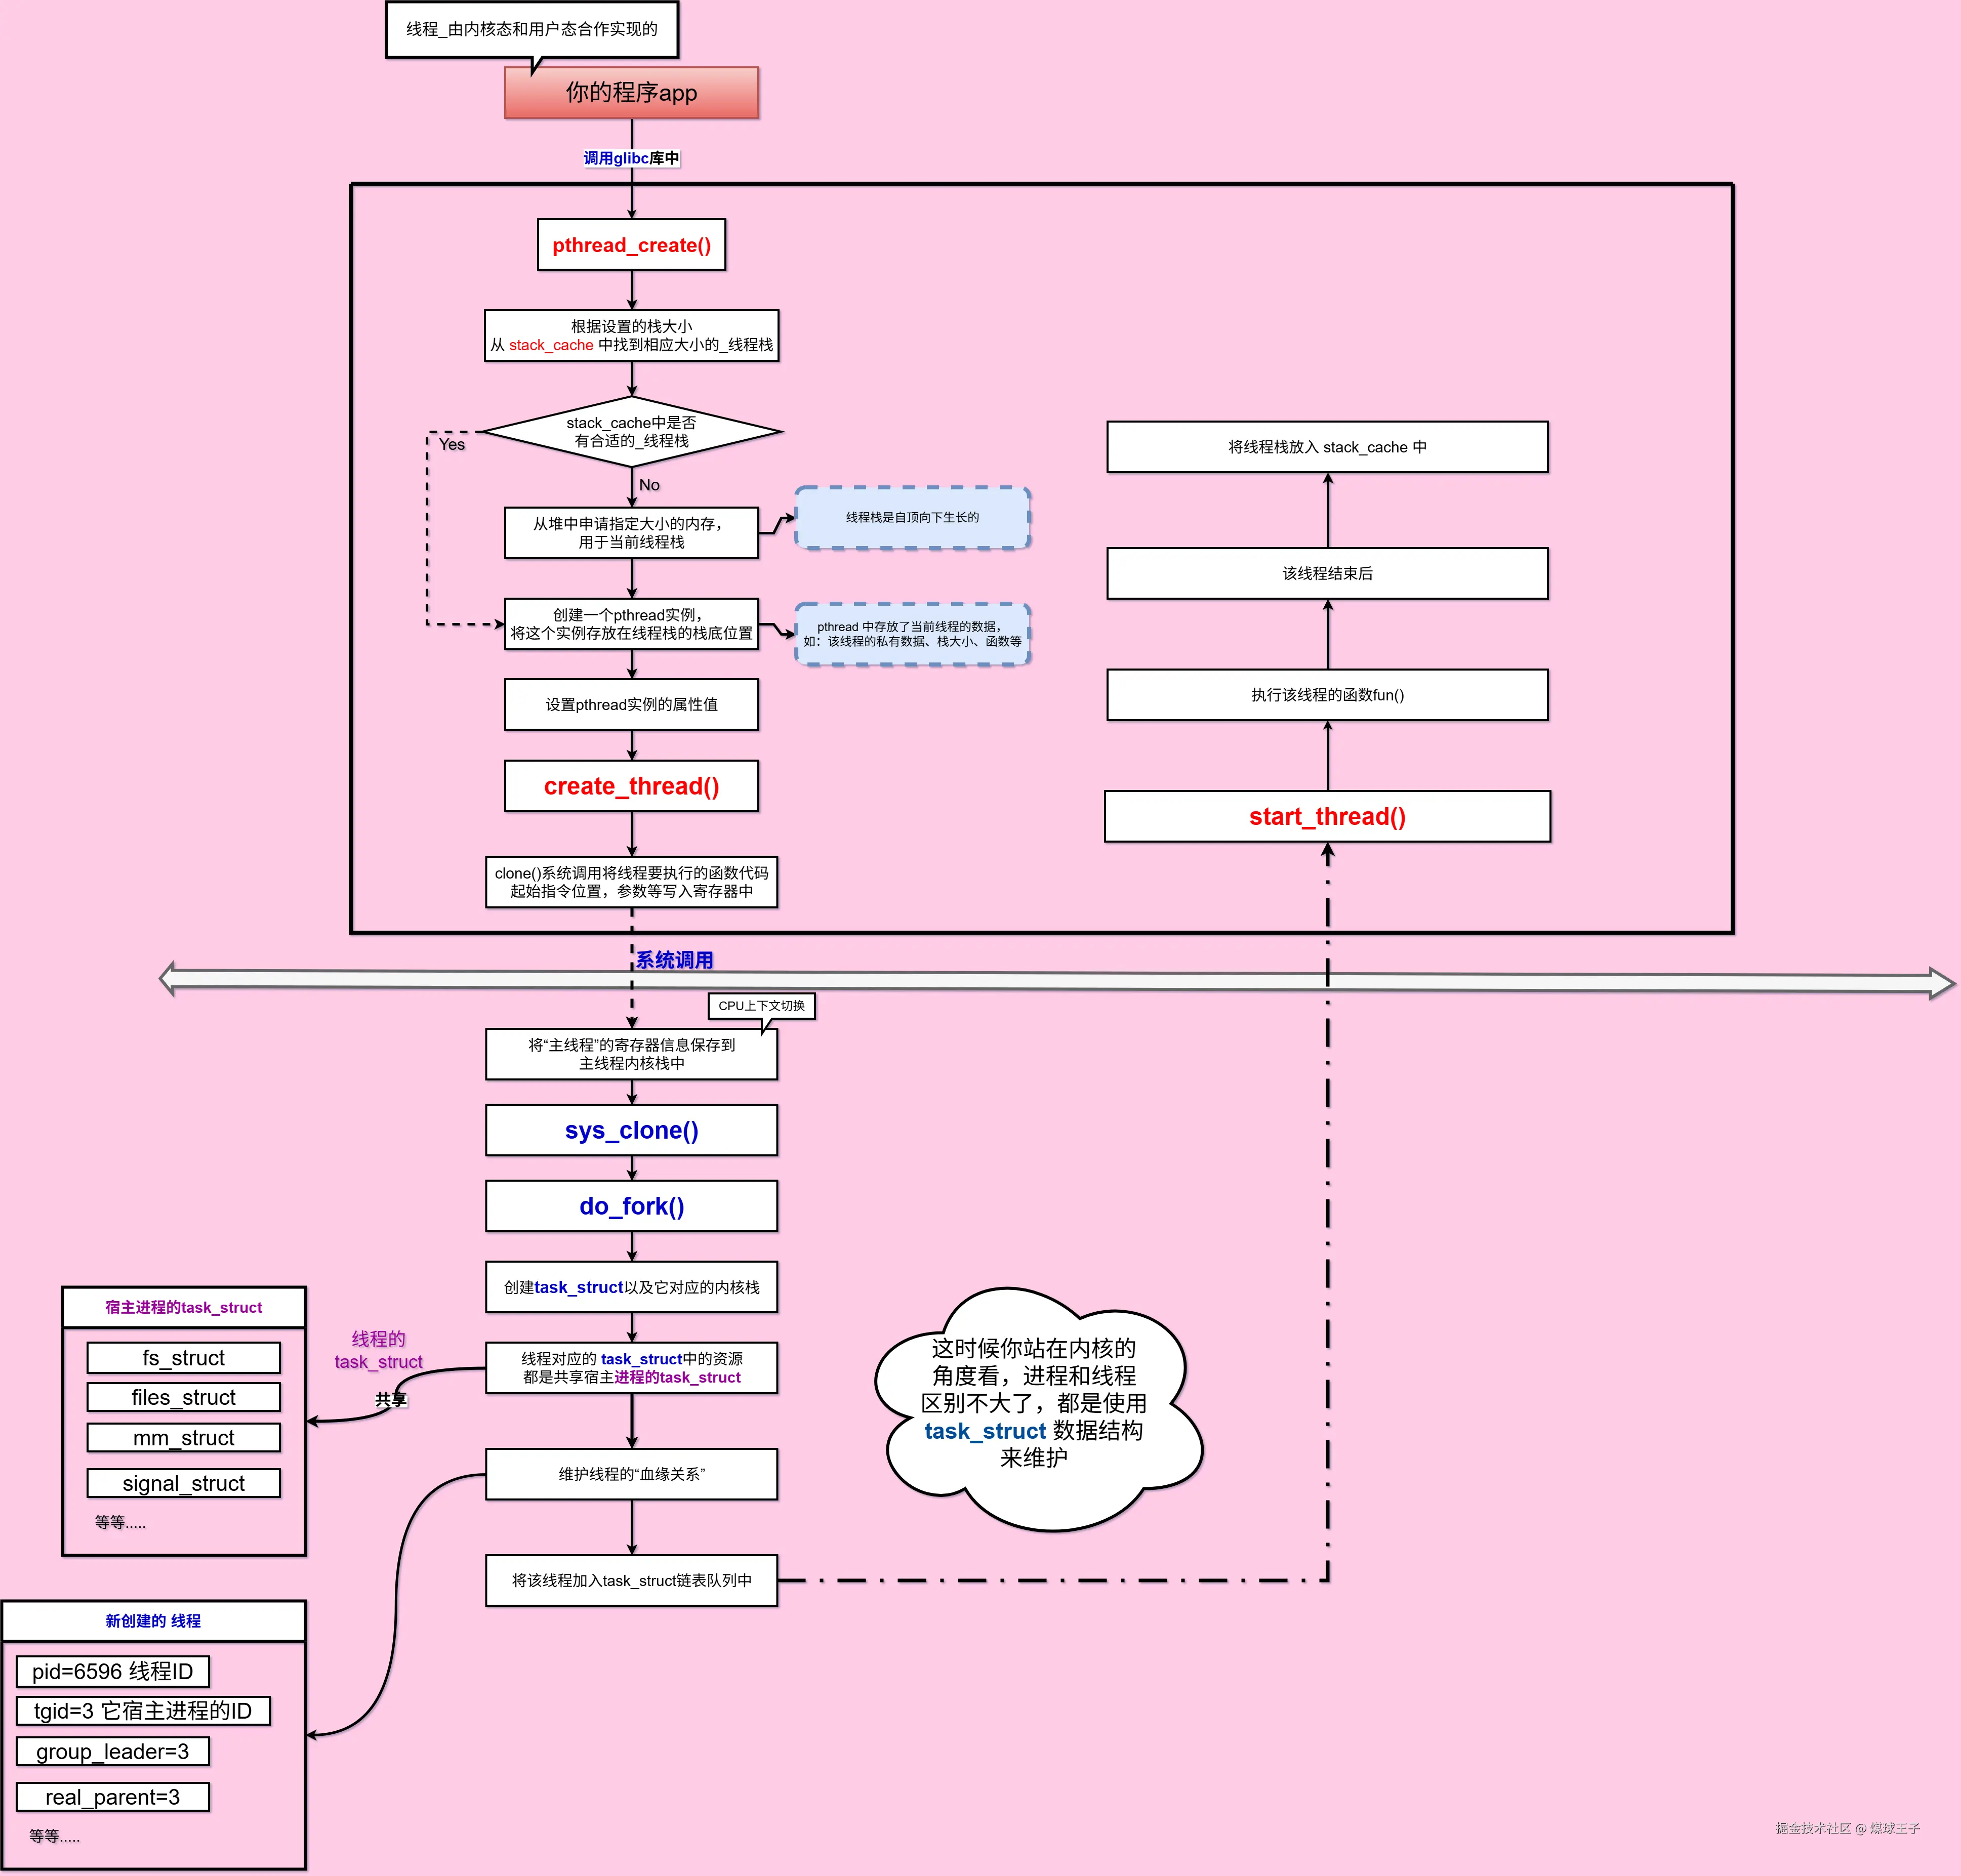
Task: Click the pid=6596 线程ID field
Action: point(112,1671)
